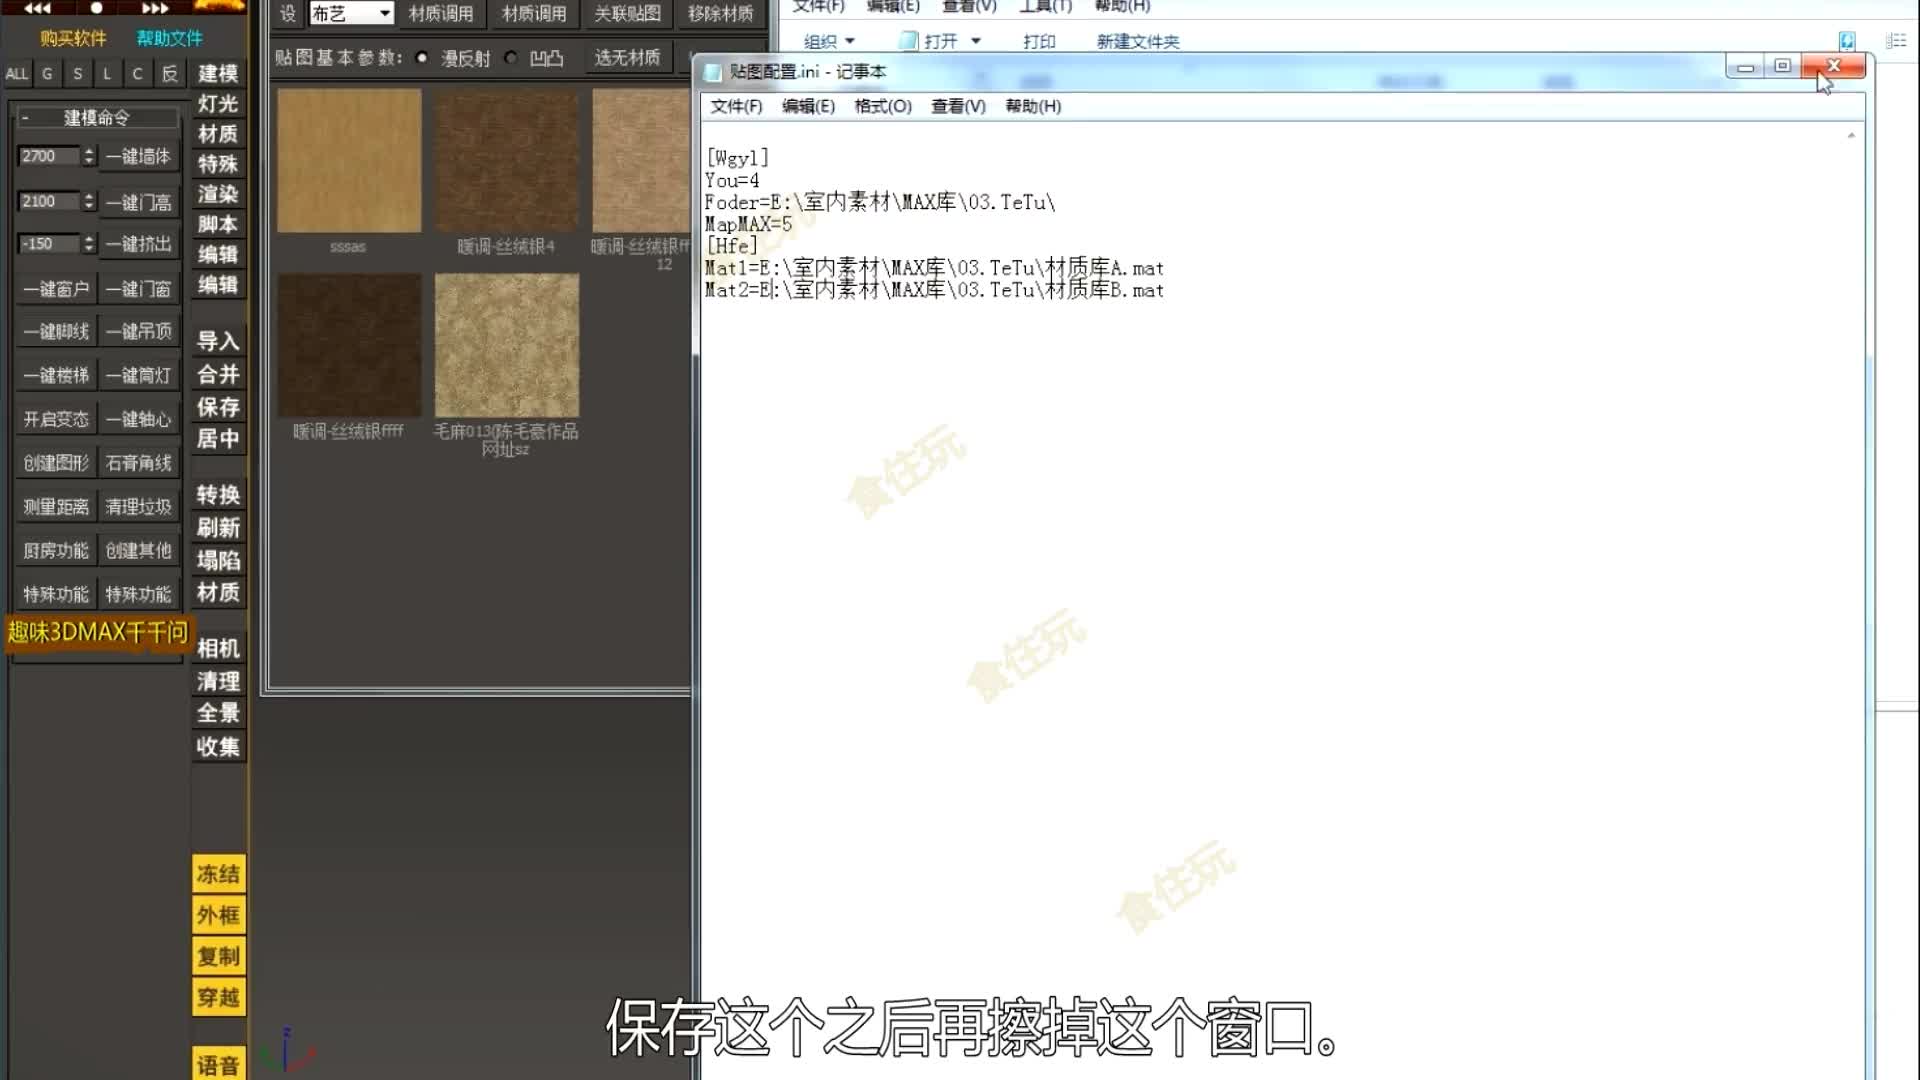Select the 灯光 (lights) panel icon

[x=218, y=104]
